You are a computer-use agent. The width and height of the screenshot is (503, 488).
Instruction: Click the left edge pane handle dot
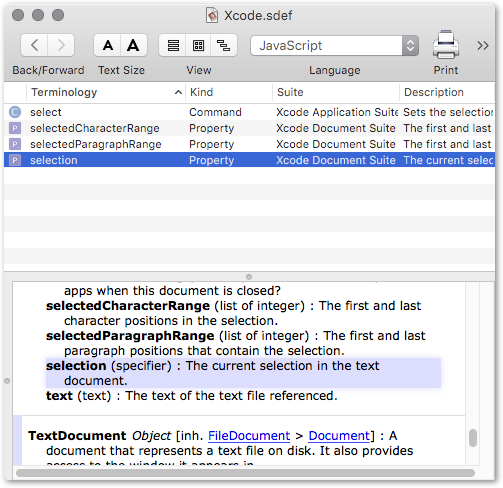[x=7, y=381]
